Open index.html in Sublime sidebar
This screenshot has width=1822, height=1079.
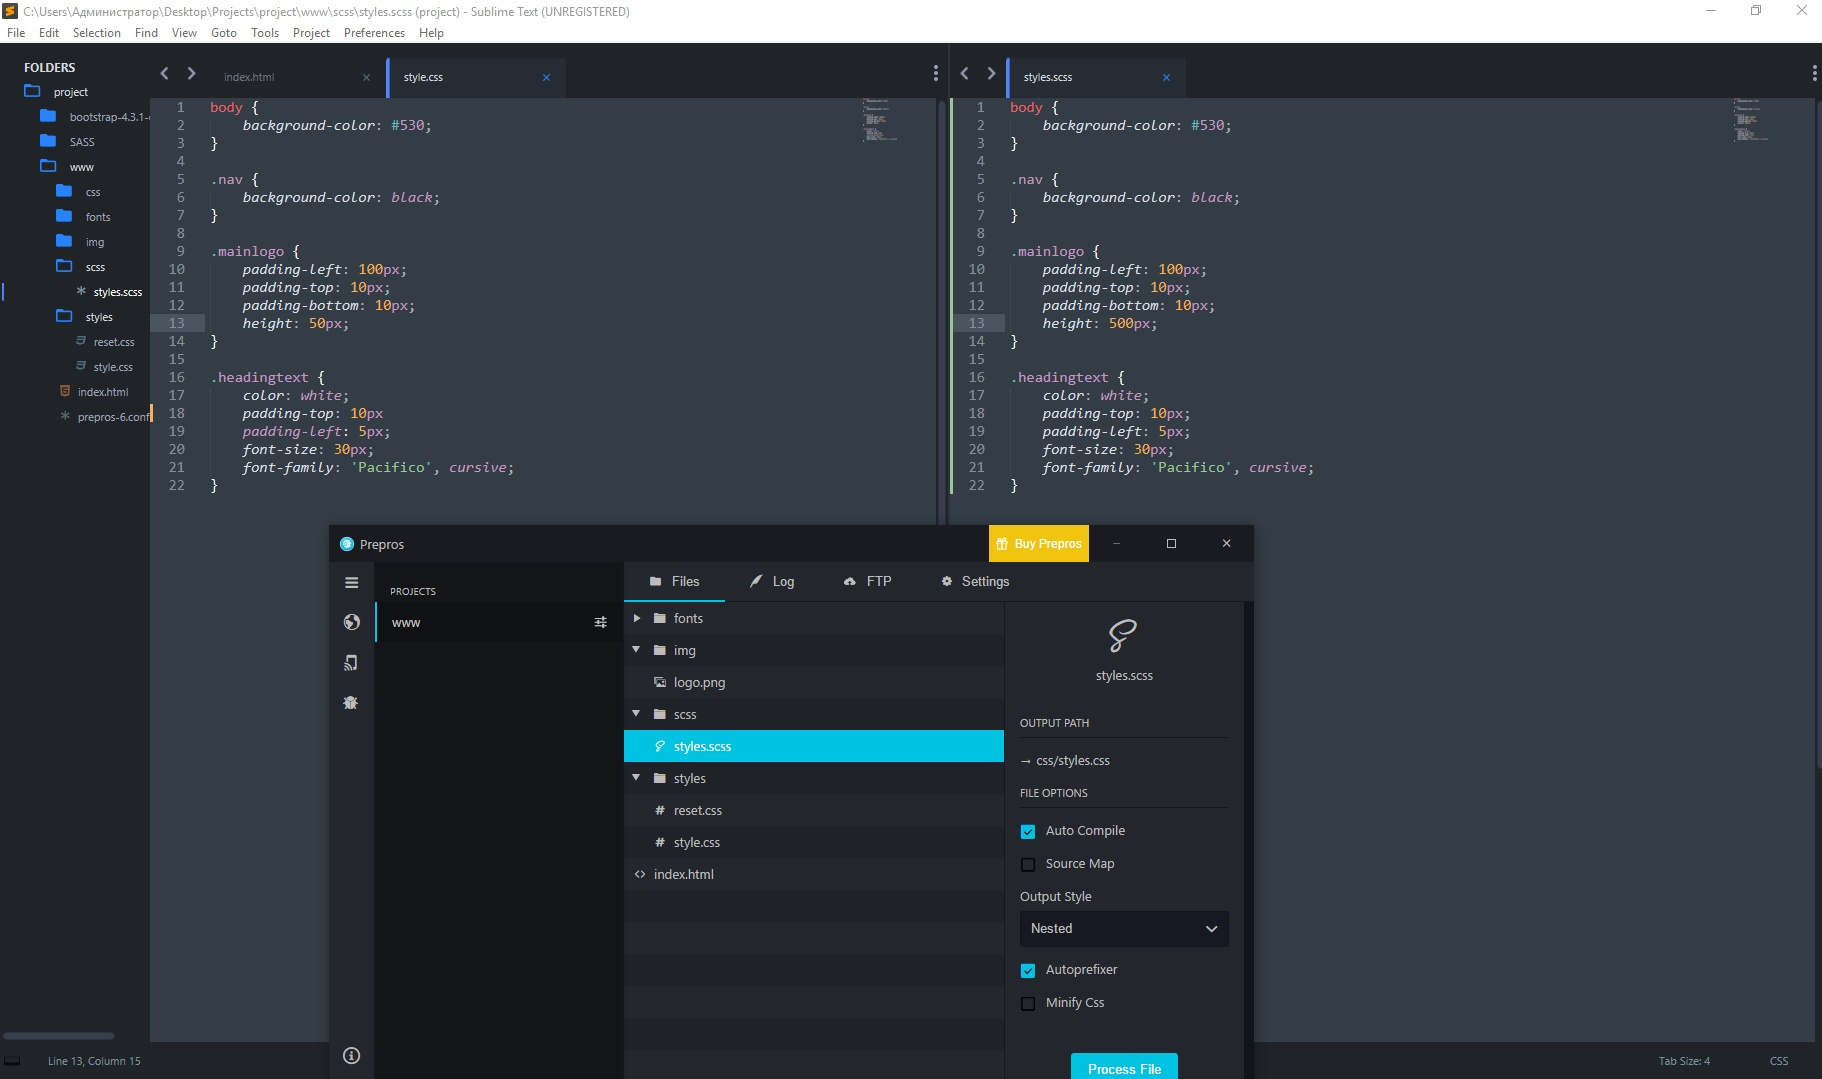(x=103, y=392)
